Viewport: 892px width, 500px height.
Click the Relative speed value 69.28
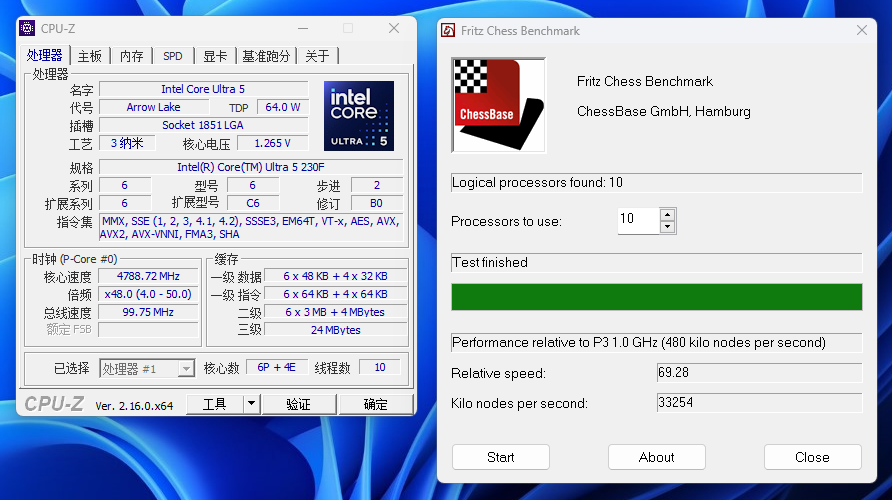759,373
